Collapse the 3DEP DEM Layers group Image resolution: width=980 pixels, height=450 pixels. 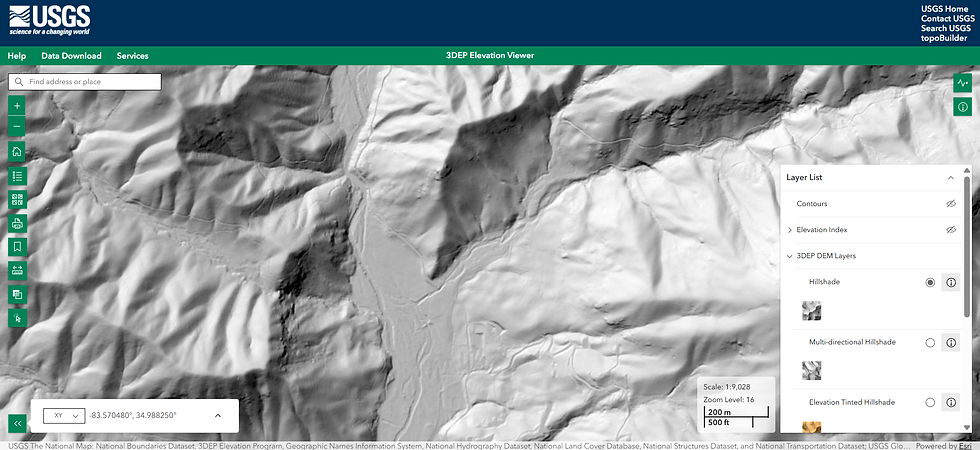click(789, 256)
